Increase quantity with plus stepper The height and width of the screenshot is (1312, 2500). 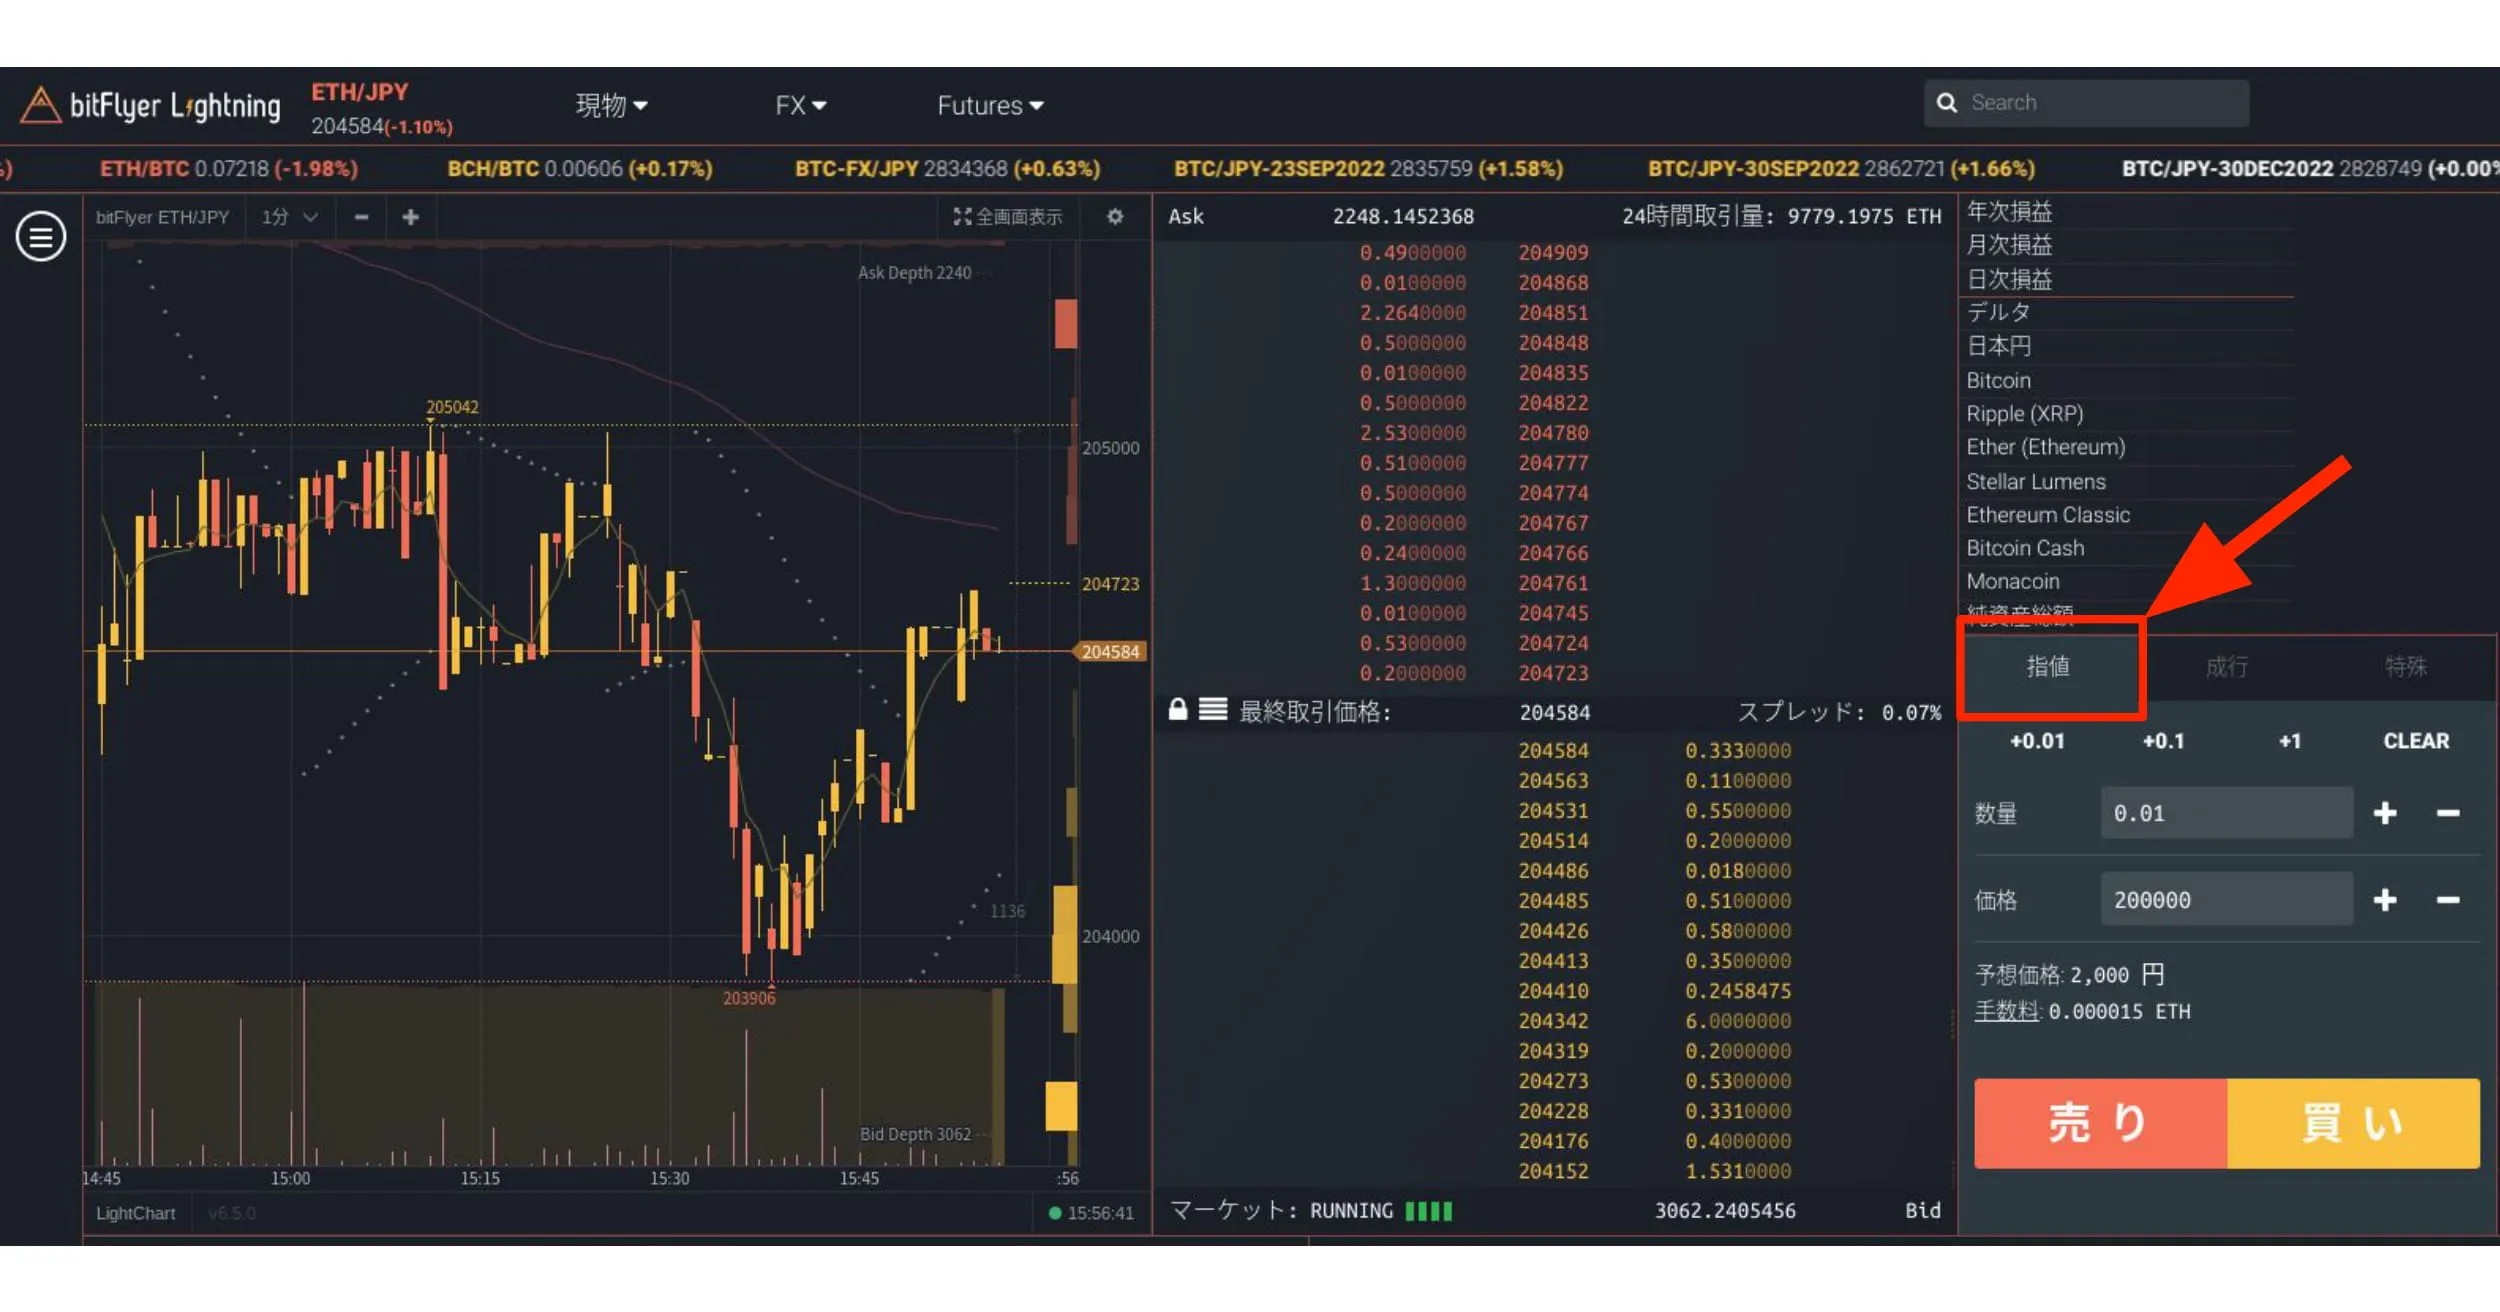(2385, 813)
